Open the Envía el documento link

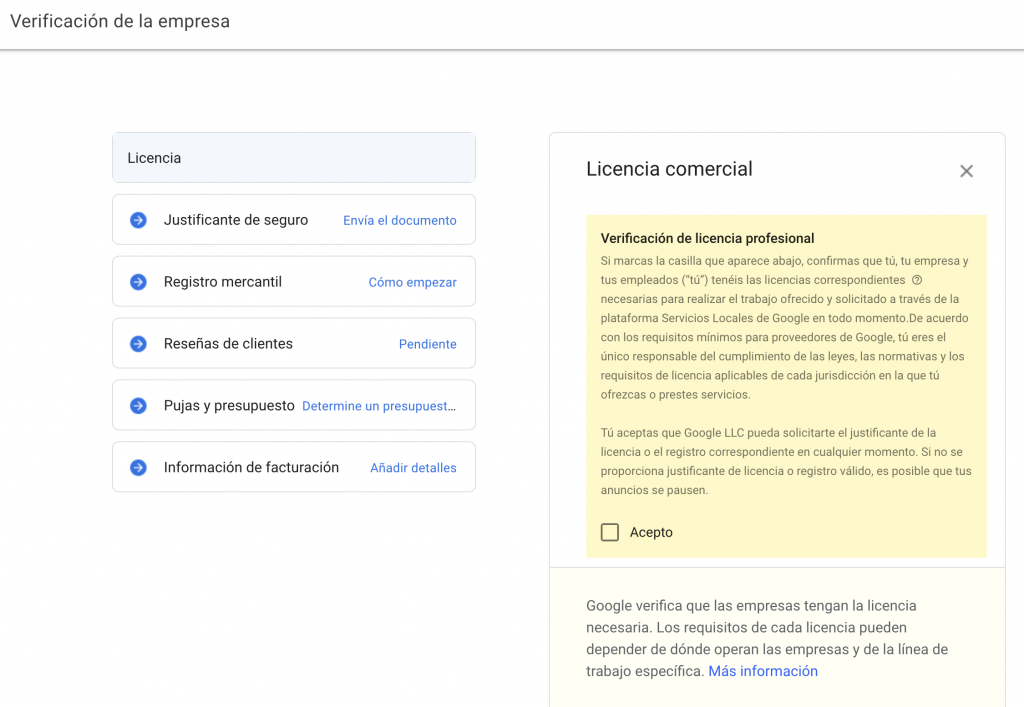[399, 219]
